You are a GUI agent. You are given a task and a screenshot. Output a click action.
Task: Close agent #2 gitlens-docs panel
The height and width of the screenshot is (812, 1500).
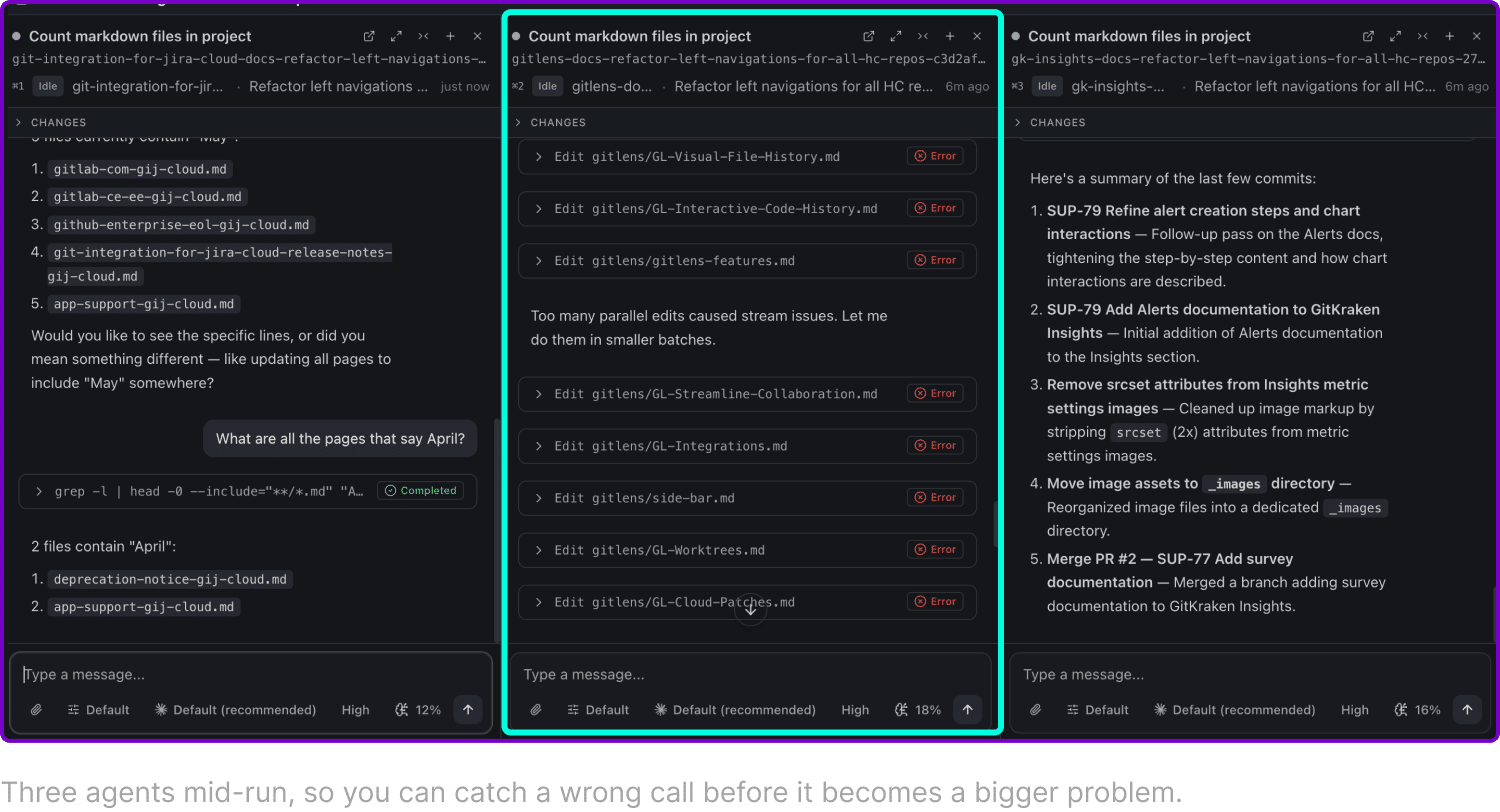point(977,36)
